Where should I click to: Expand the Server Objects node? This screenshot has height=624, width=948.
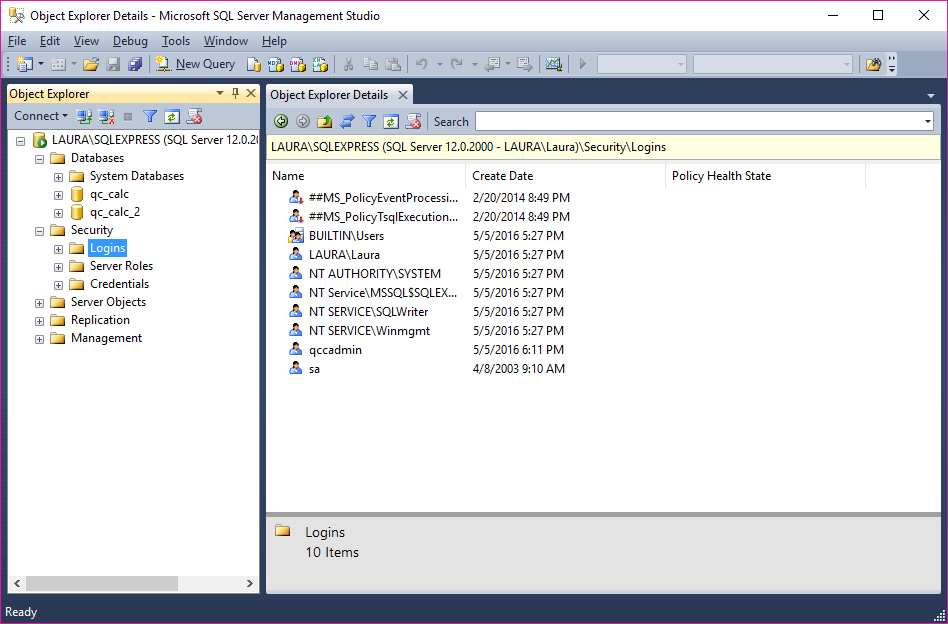pyautogui.click(x=40, y=302)
